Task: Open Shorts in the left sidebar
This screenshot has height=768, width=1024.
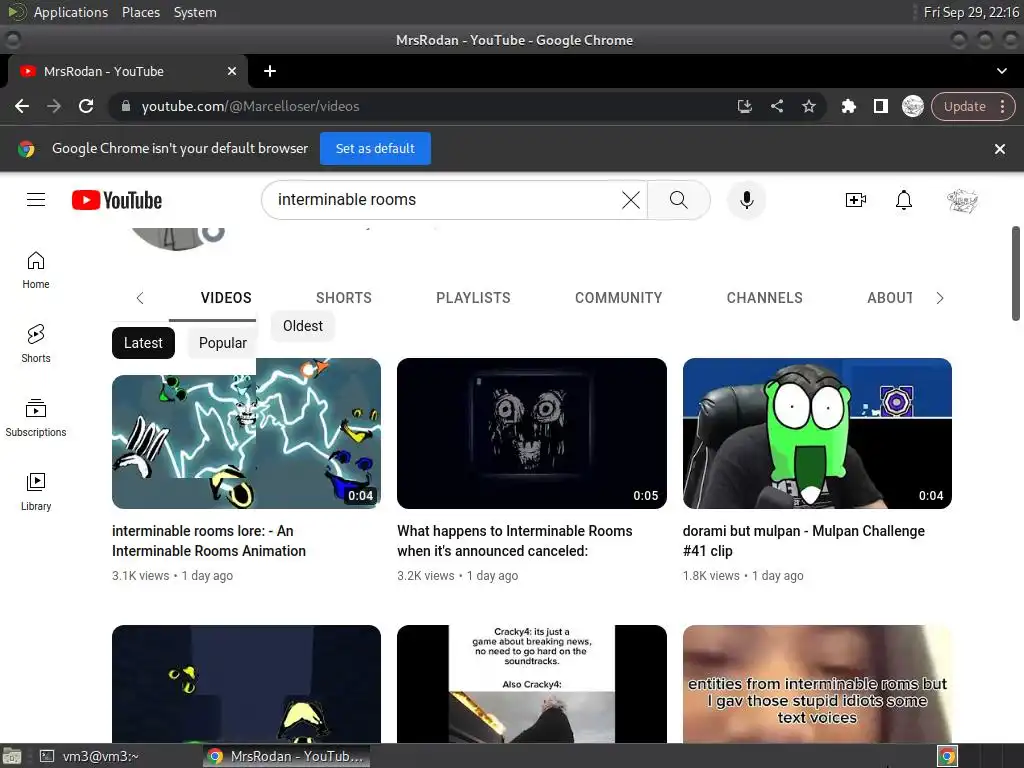Action: coord(36,344)
